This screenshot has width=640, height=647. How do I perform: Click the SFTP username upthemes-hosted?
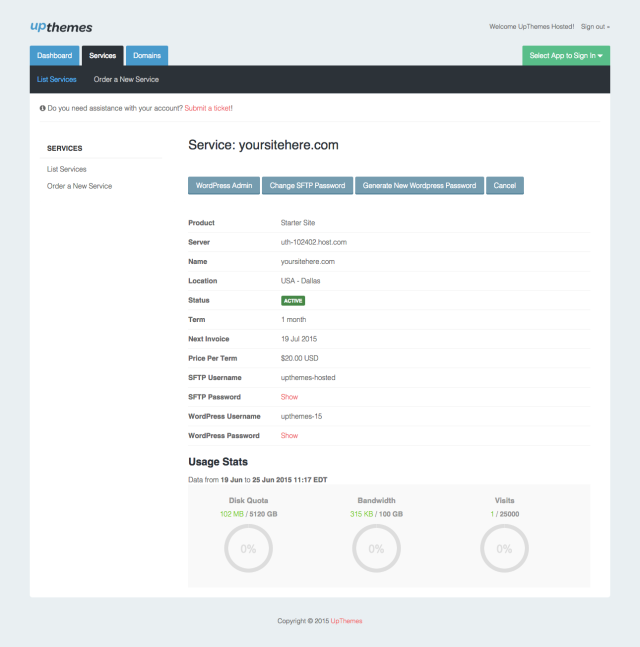308,378
